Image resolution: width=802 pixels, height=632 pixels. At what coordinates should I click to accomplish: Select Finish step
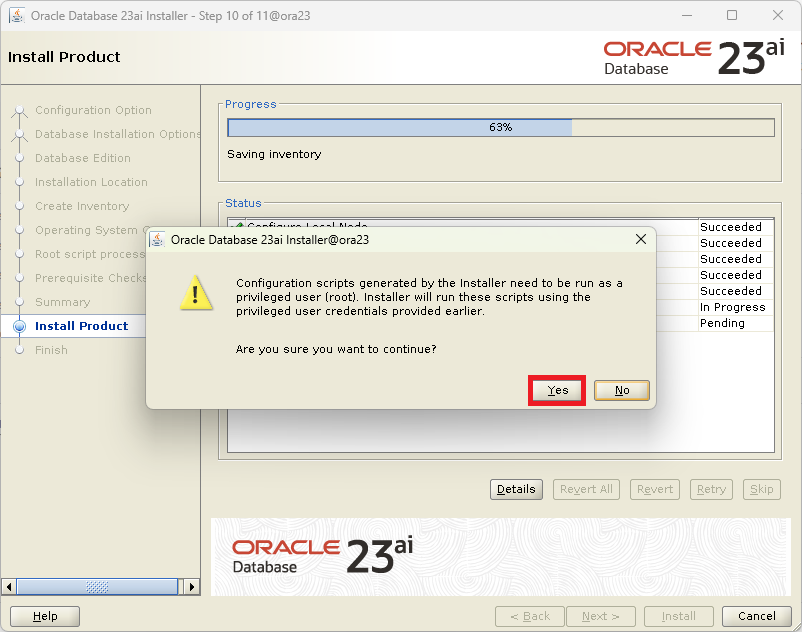(x=51, y=350)
